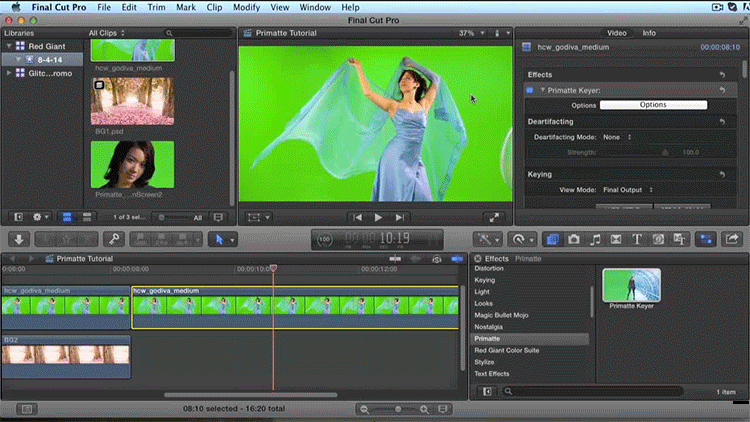Click the timeline zoom slider
Viewport: 750px width, 422px height.
[399, 409]
